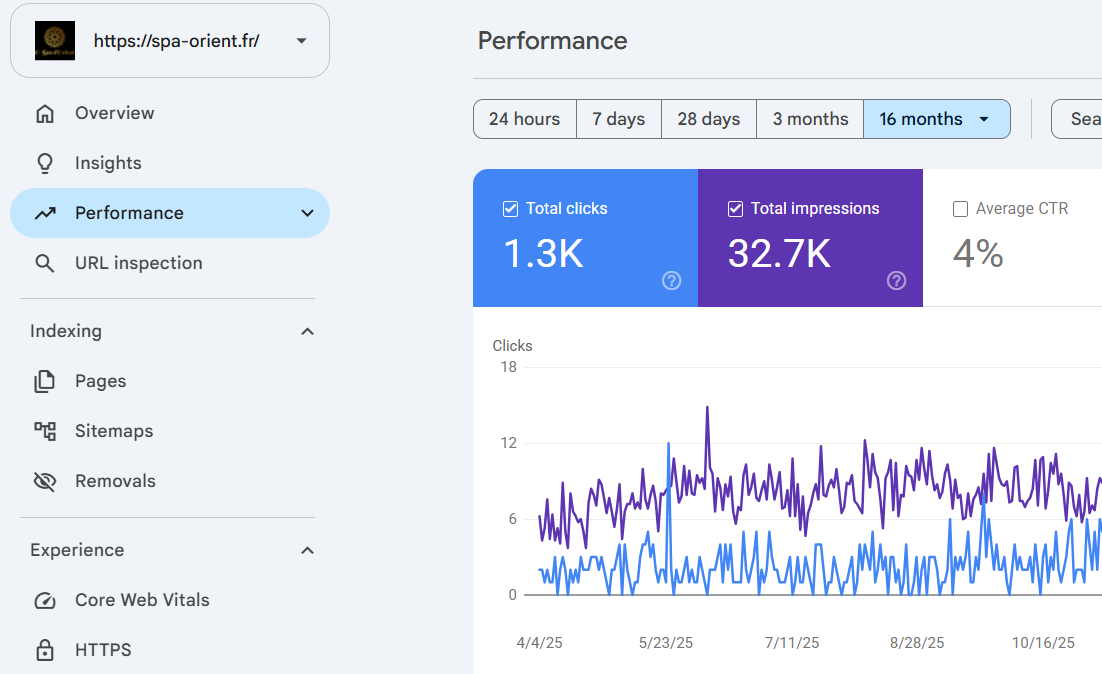Image resolution: width=1102 pixels, height=674 pixels.
Task: Click the Insights lightbulb icon
Action: [45, 163]
